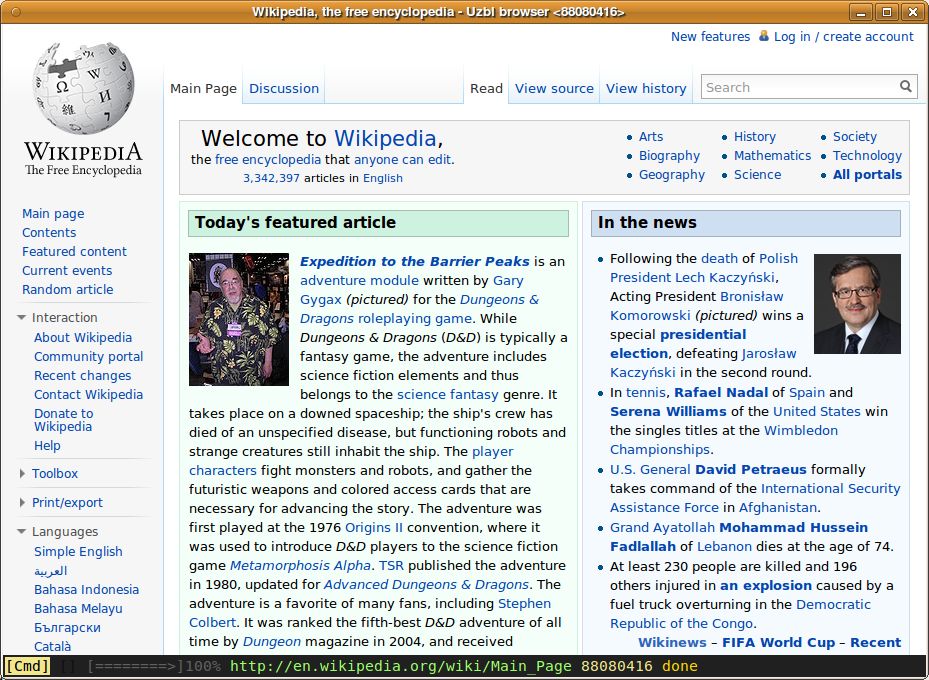The height and width of the screenshot is (680, 929).
Task: Click the Bronisław Komorowski portrait image
Action: coord(857,304)
